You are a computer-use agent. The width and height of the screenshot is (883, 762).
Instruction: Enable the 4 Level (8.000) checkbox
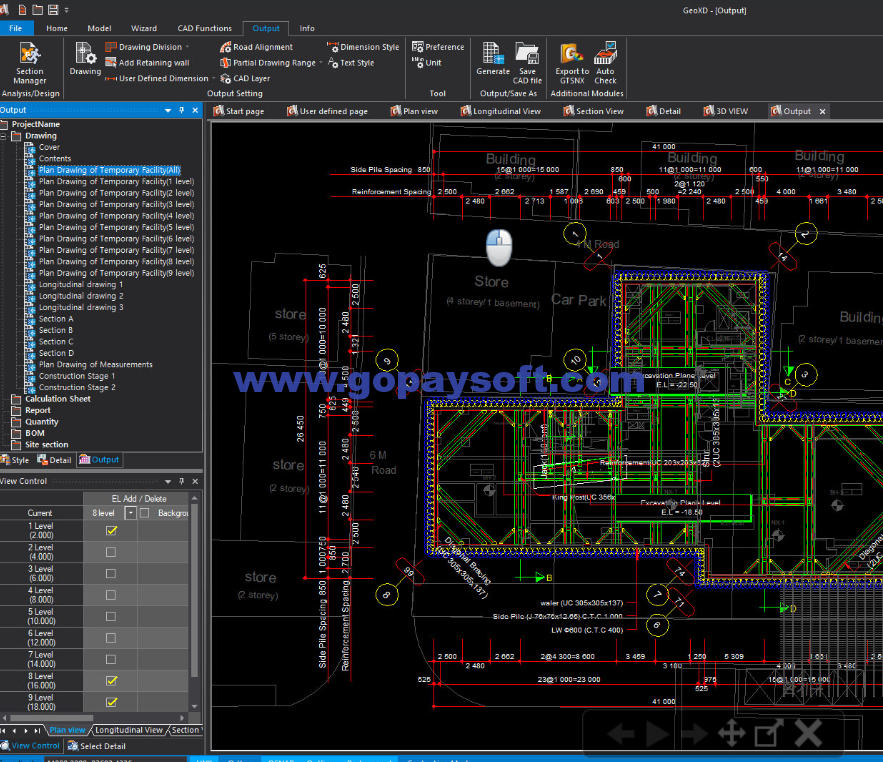pyautogui.click(x=111, y=595)
